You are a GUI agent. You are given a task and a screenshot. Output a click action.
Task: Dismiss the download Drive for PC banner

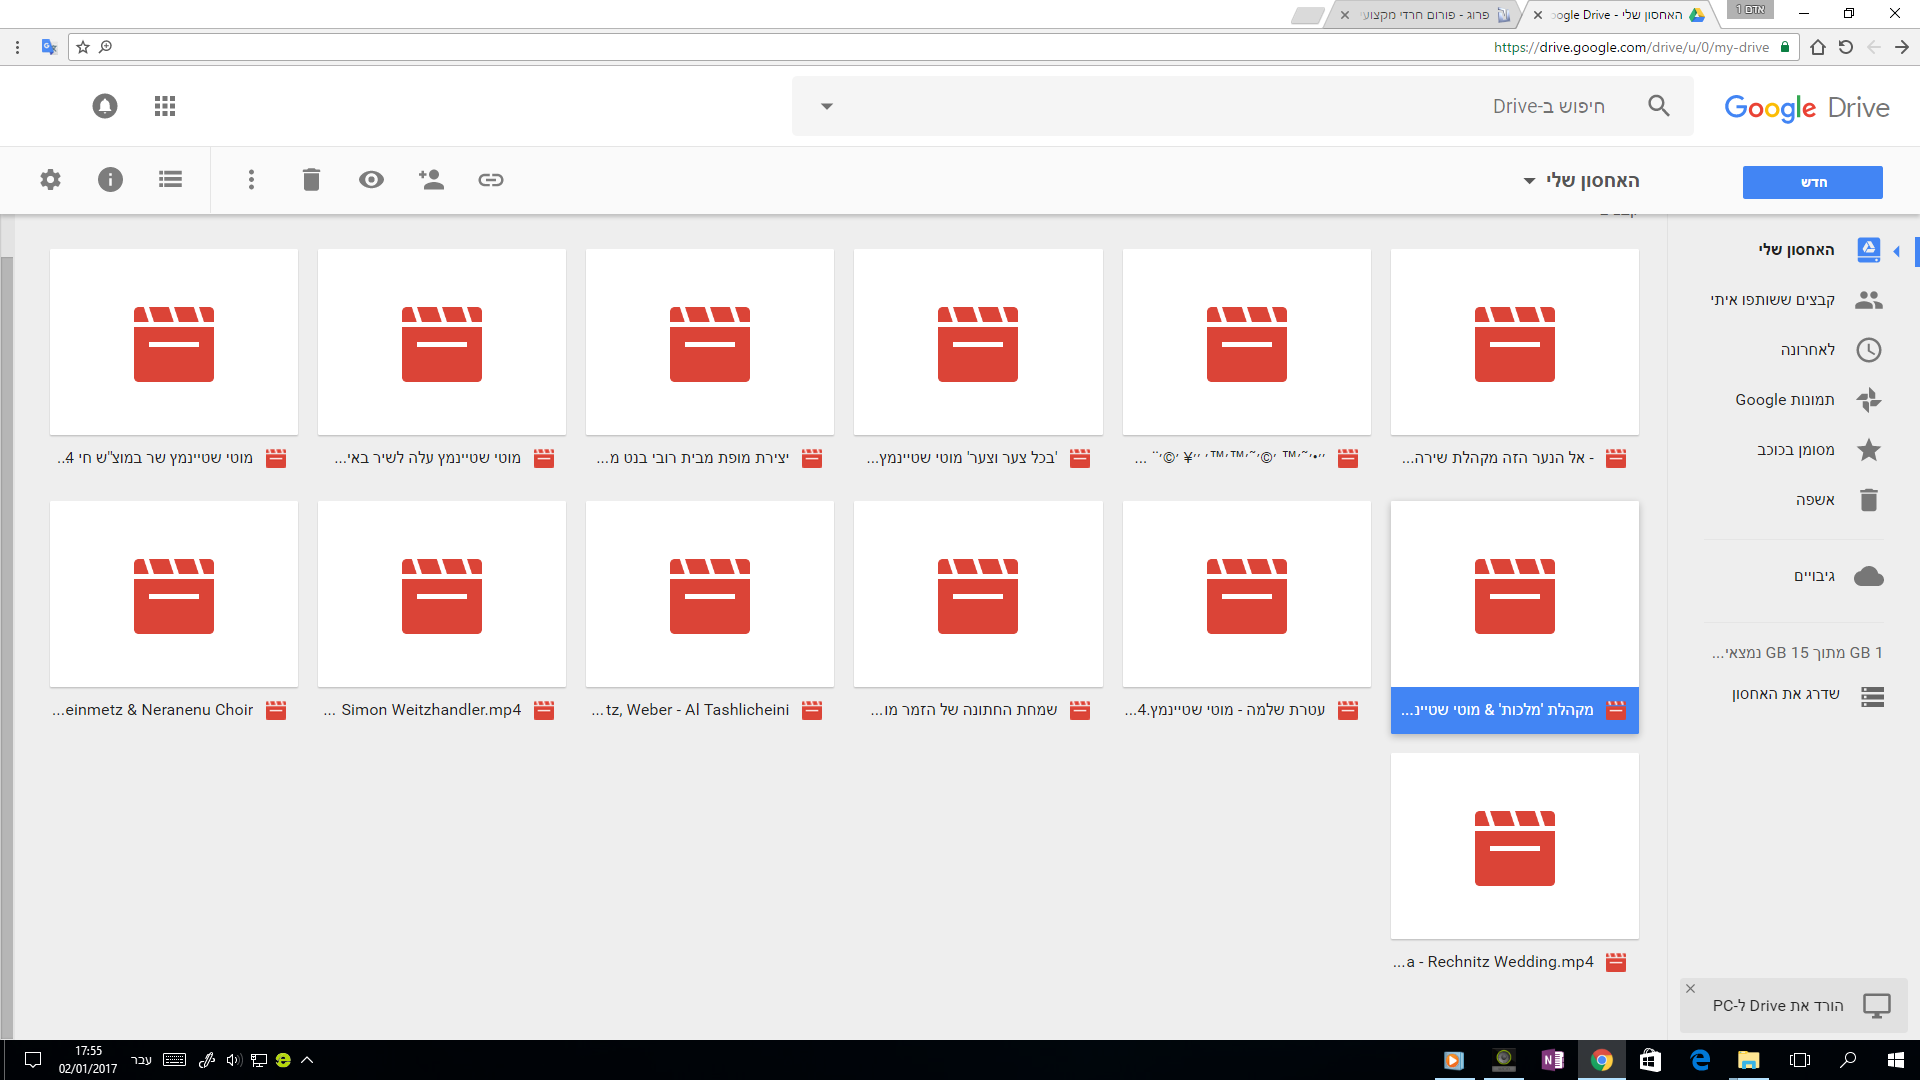(1690, 989)
